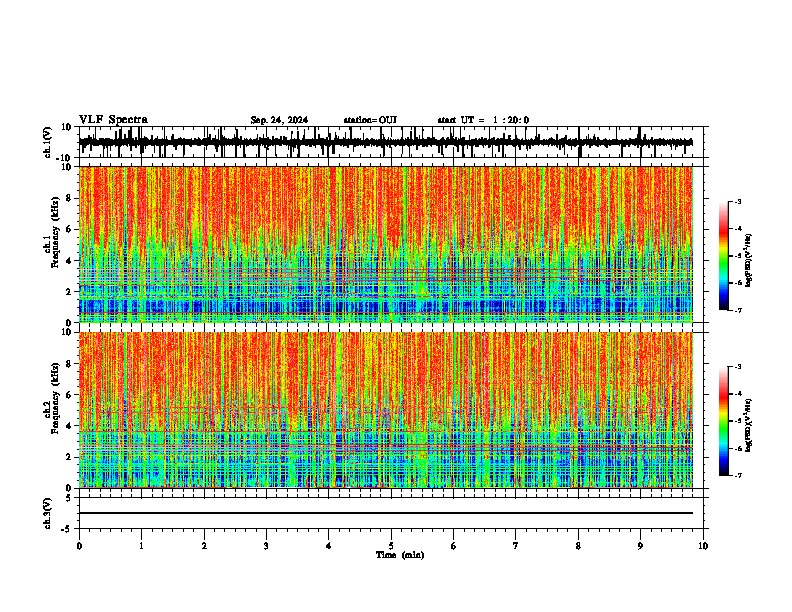Click the "VLF Spectra" plot title
This screenshot has height=612, width=792.
pos(113,120)
